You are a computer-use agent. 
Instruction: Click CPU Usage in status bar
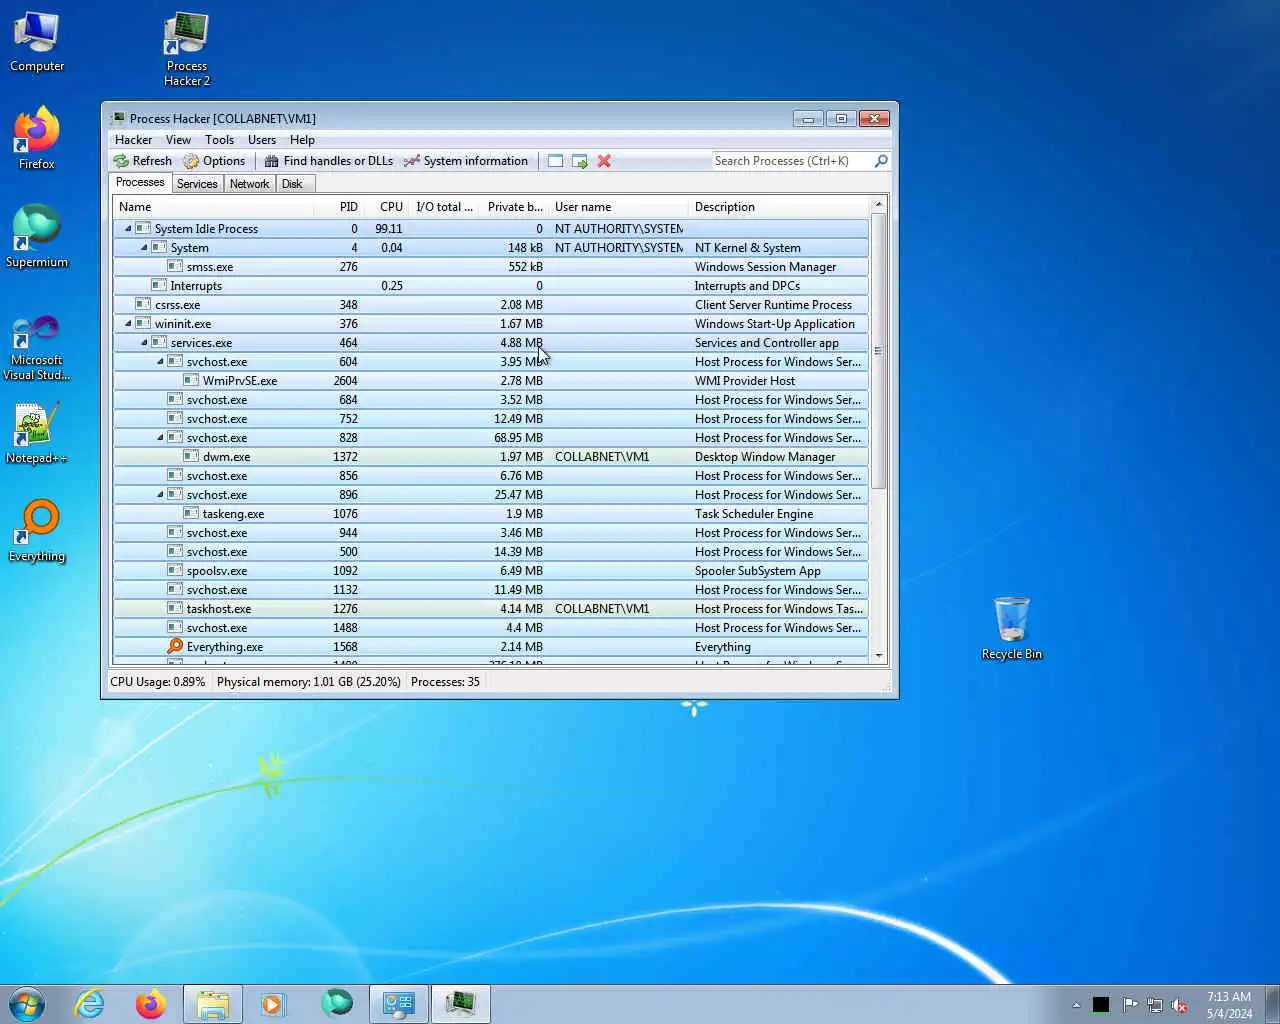click(x=157, y=682)
